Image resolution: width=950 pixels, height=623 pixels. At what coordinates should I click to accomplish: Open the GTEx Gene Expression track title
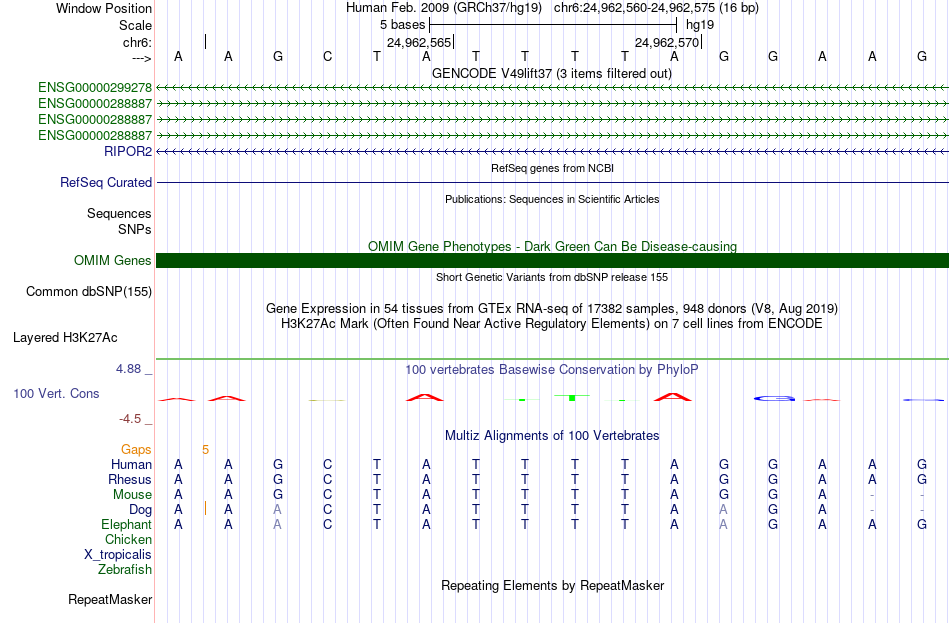tap(552, 308)
